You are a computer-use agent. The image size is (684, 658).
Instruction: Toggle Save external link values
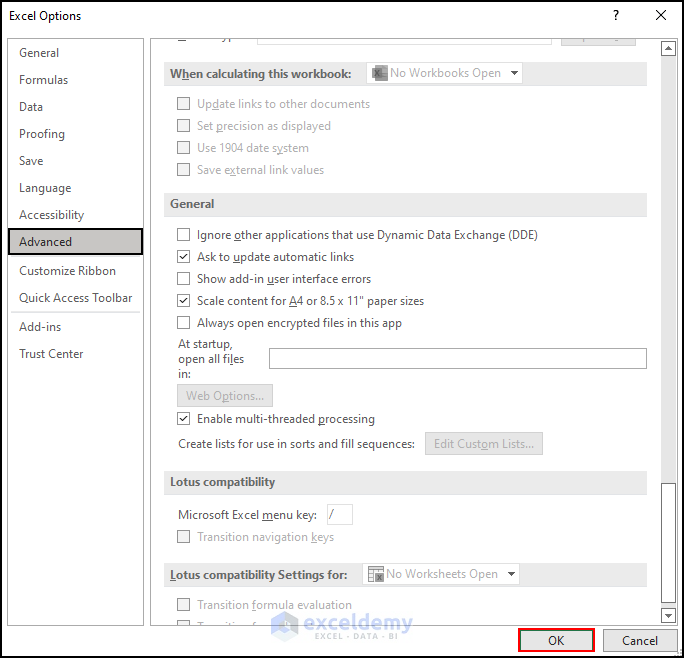184,170
